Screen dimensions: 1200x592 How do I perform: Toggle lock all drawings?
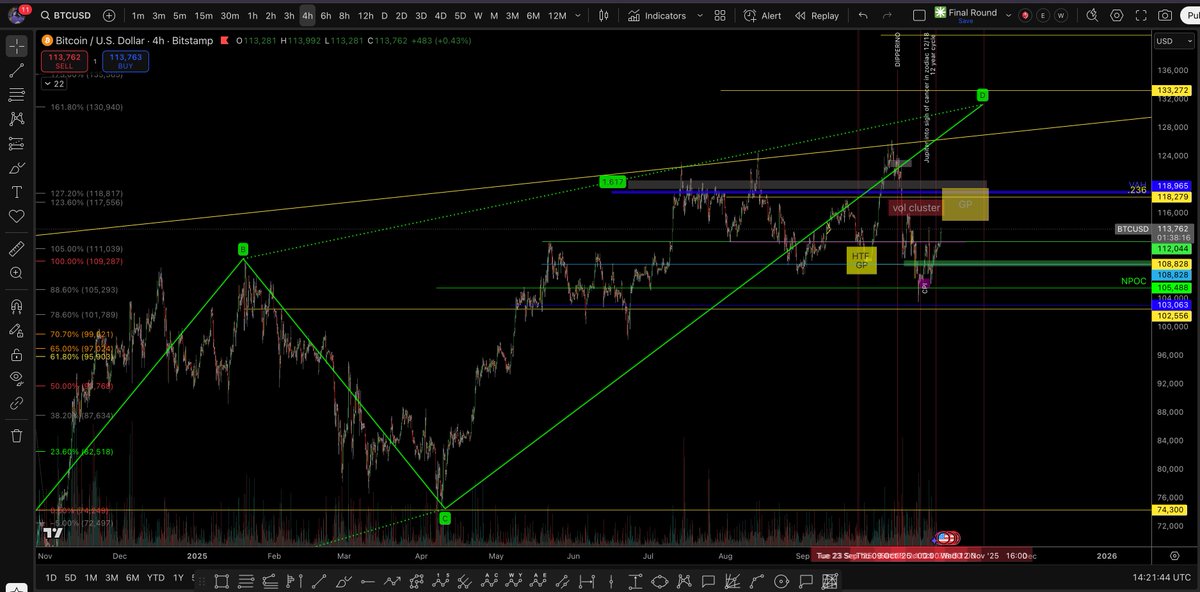(17, 354)
